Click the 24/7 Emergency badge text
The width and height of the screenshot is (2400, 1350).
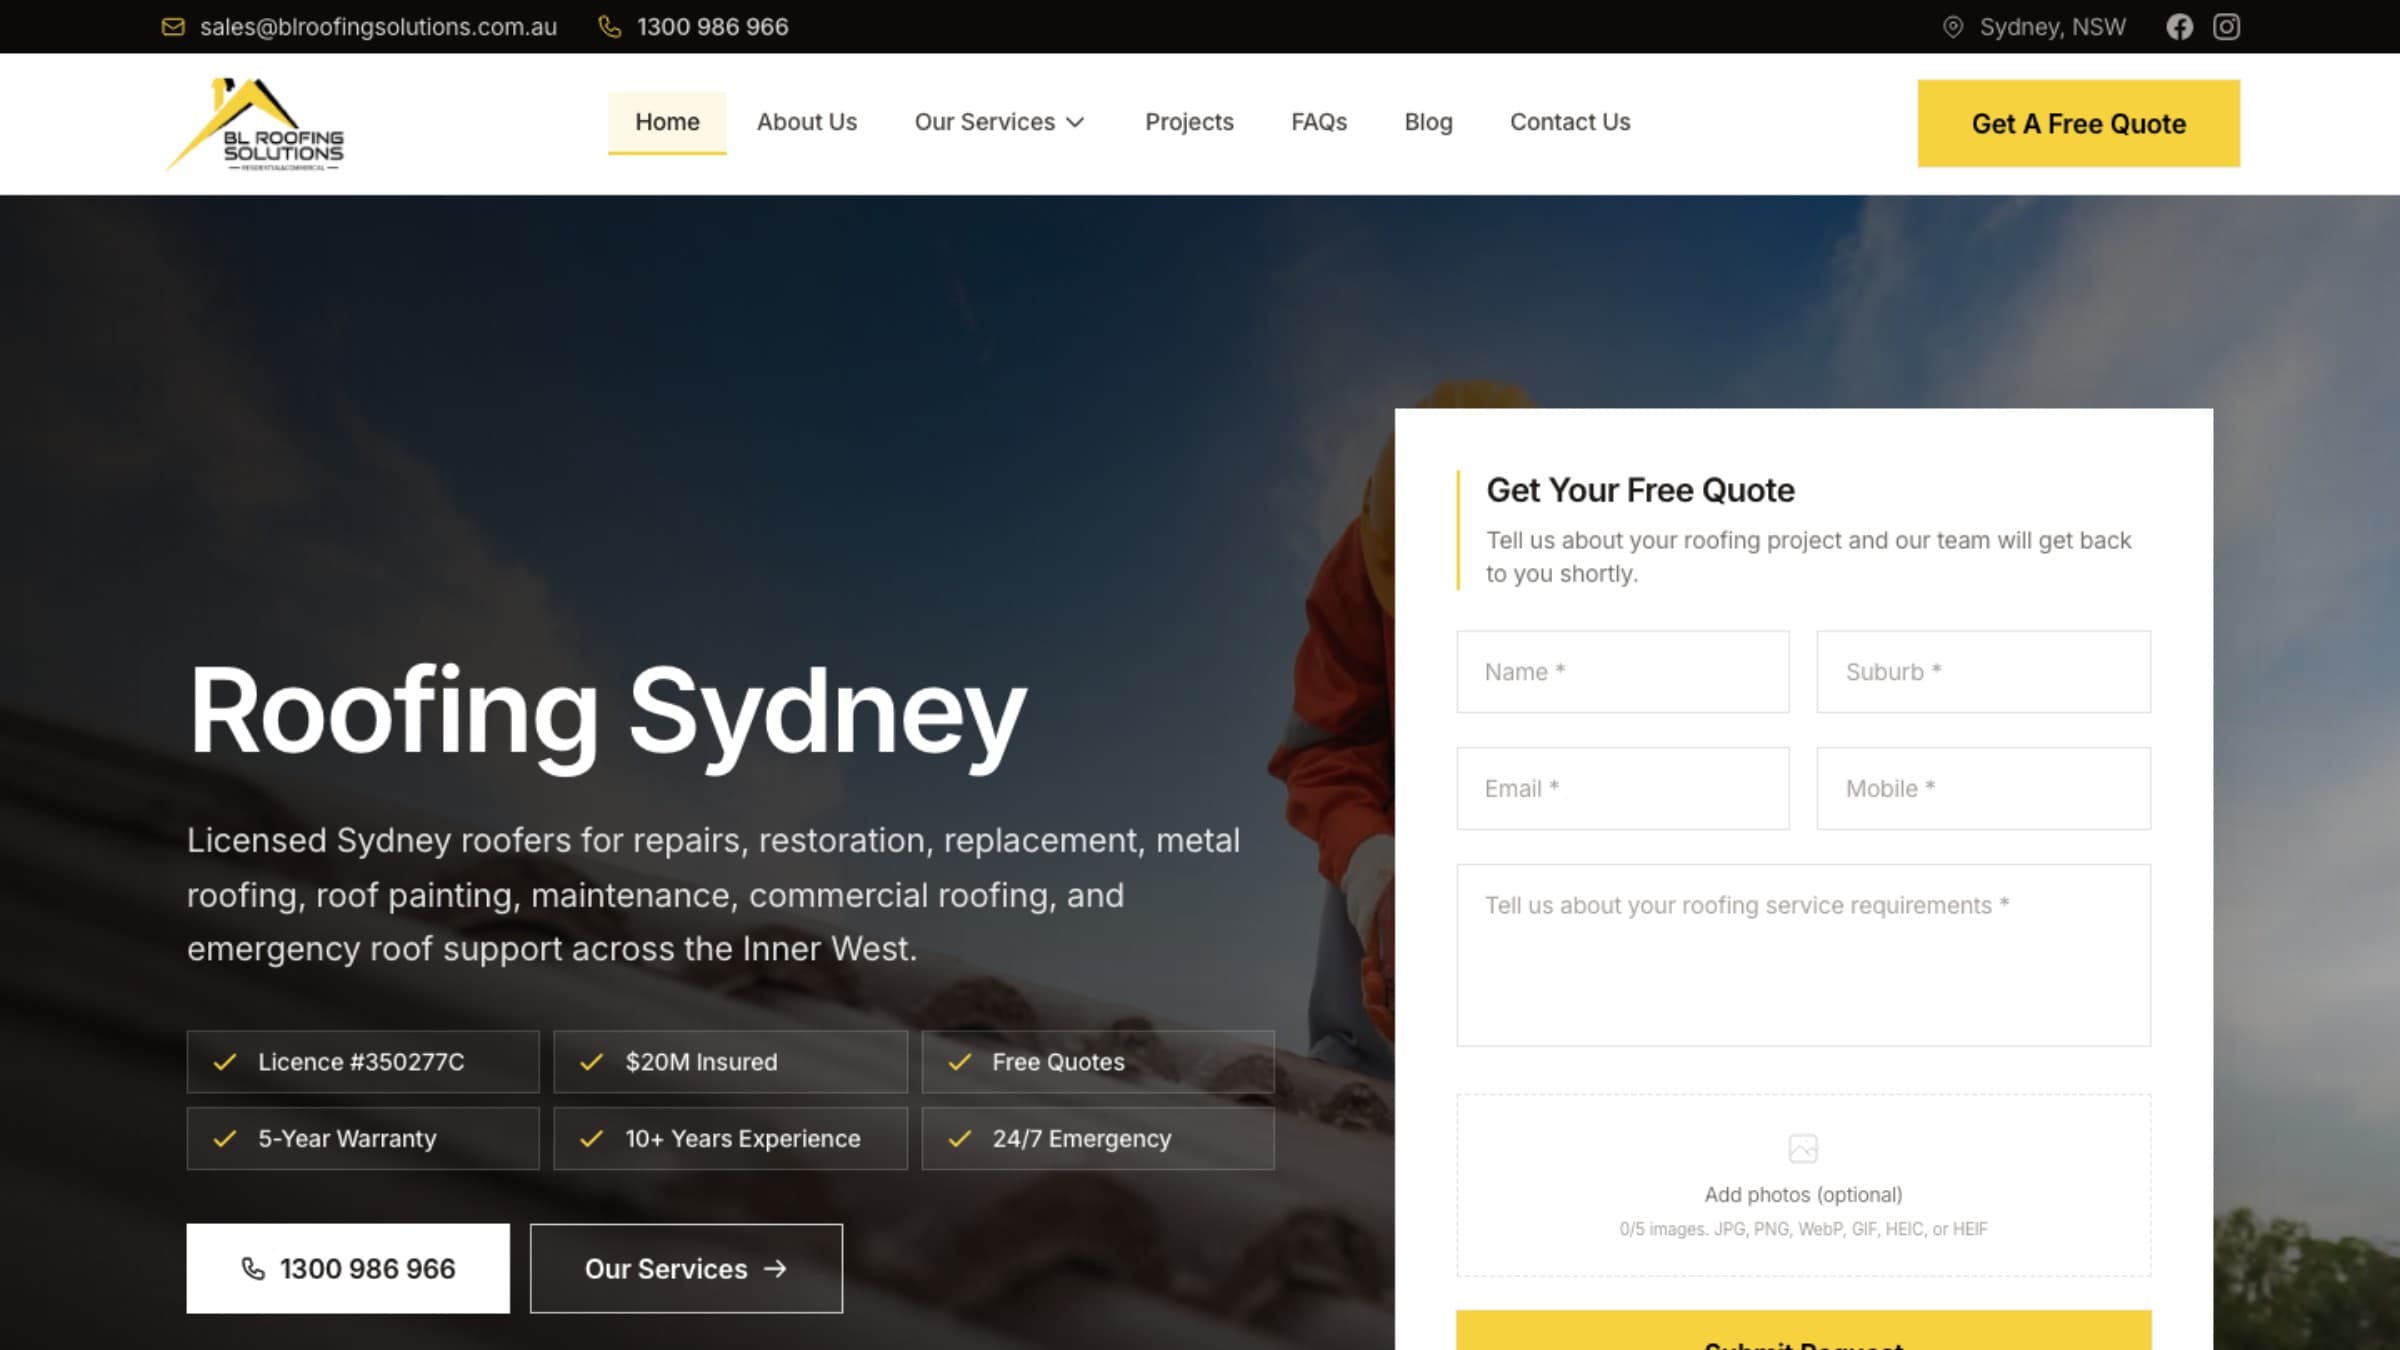(x=1081, y=1139)
